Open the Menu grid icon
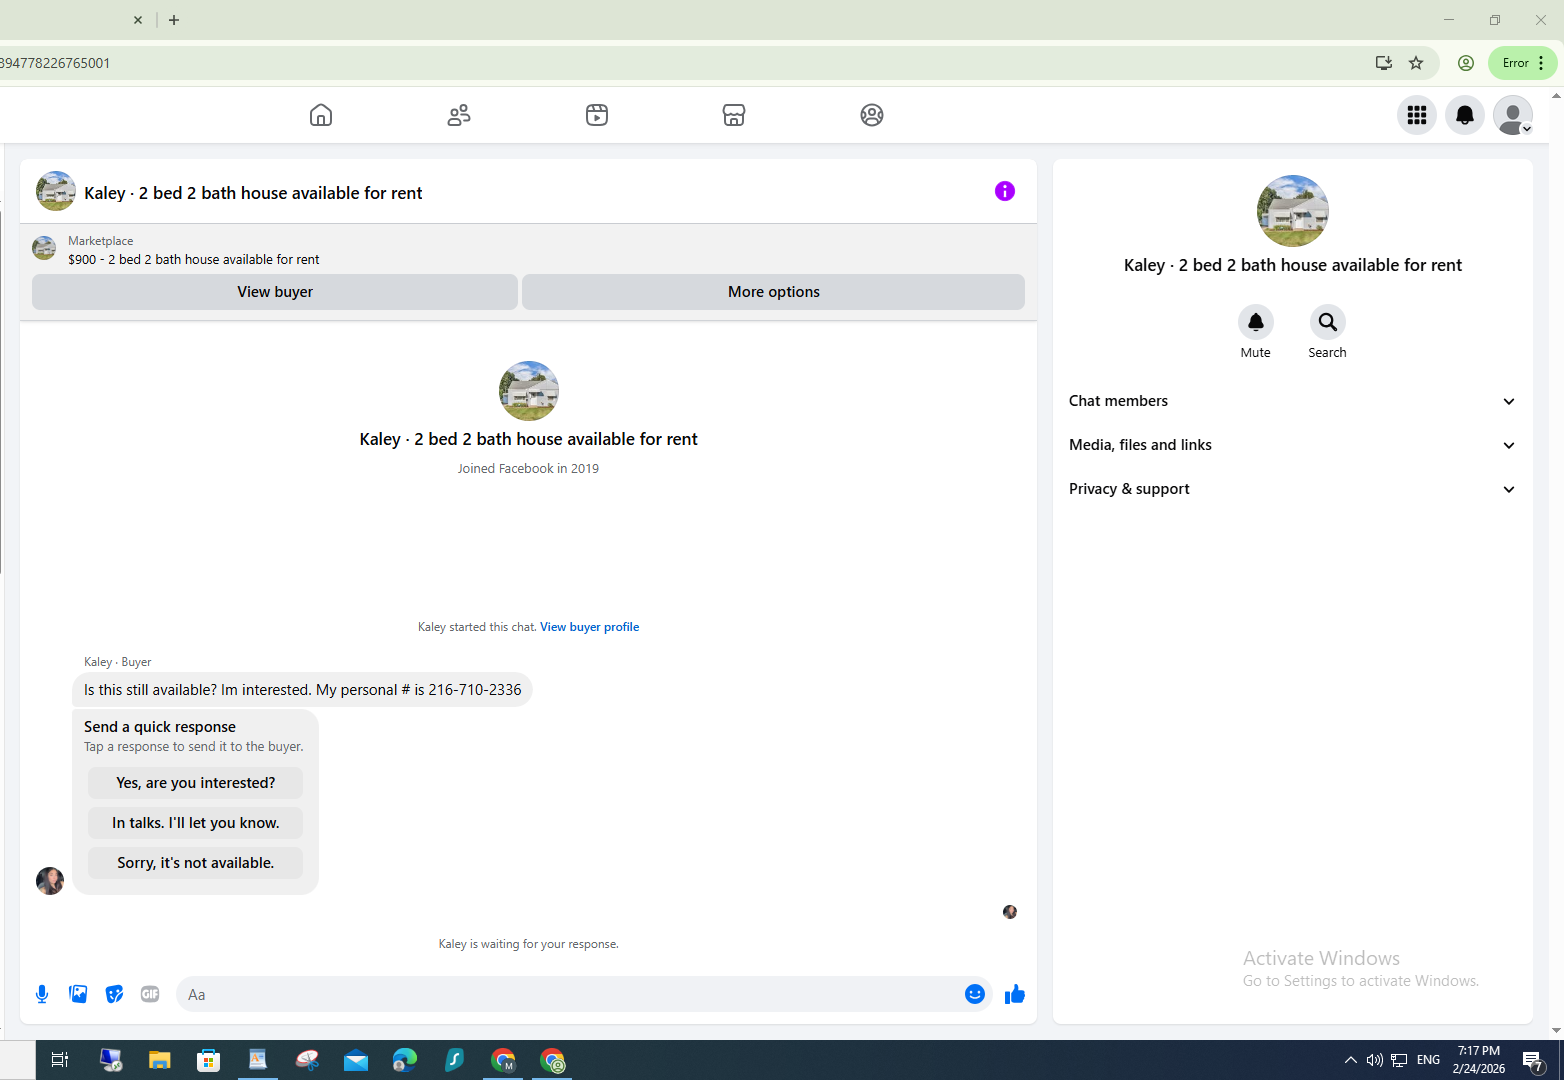 (1417, 115)
